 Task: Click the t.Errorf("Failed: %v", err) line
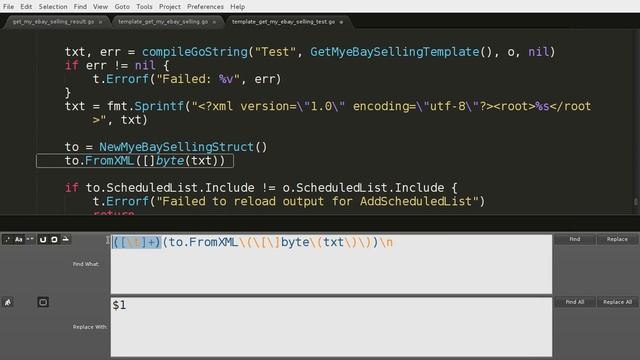point(187,79)
